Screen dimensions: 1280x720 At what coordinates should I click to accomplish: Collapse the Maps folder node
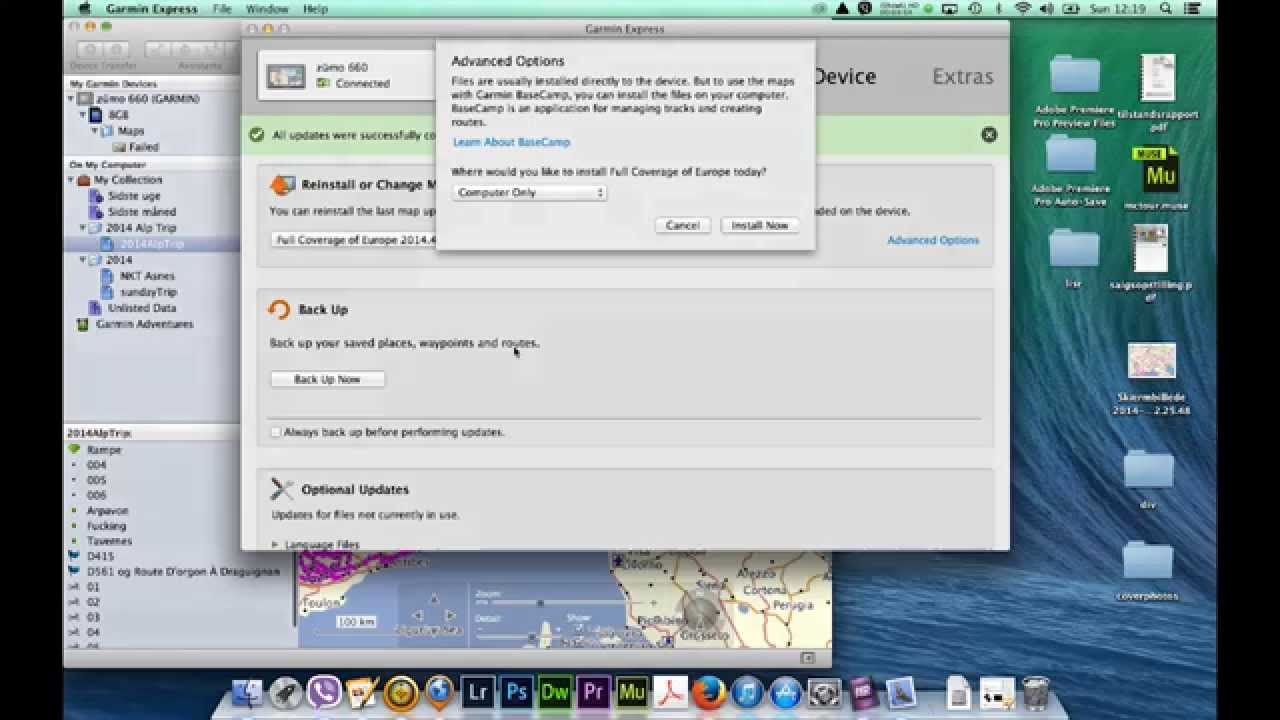(96, 131)
